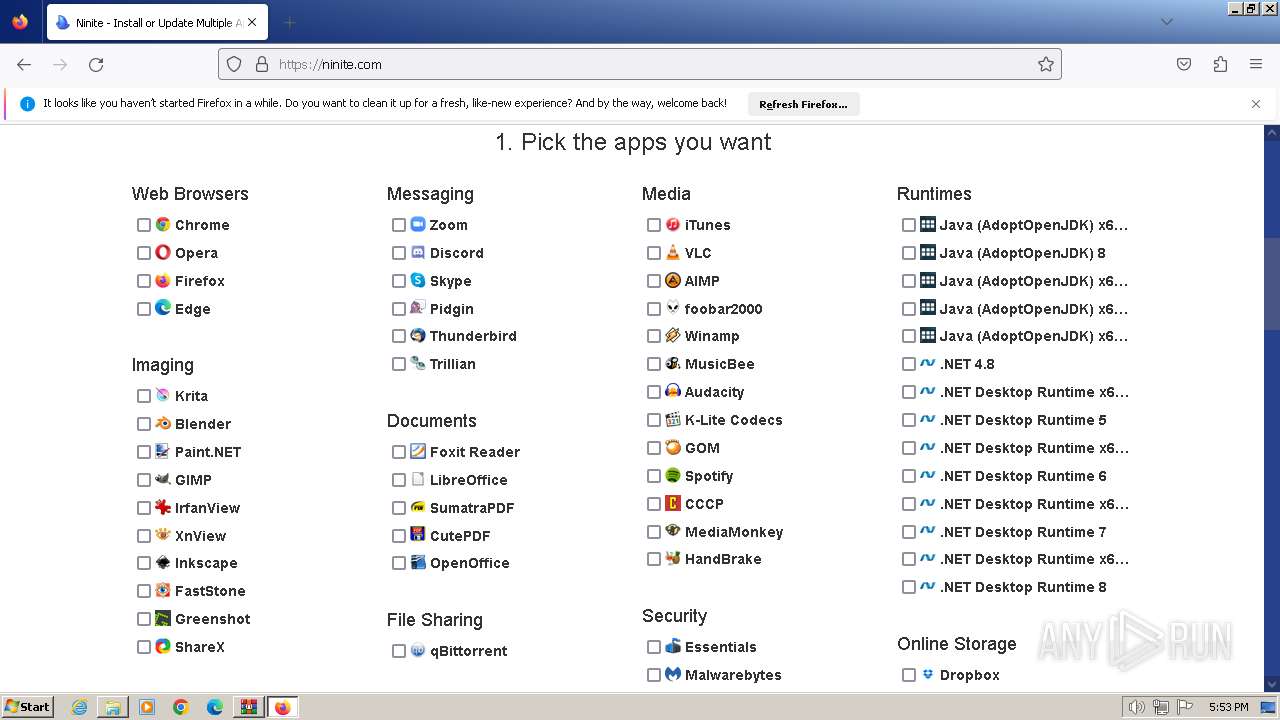The height and width of the screenshot is (720, 1280).
Task: Click the iTunes app icon
Action: click(673, 225)
